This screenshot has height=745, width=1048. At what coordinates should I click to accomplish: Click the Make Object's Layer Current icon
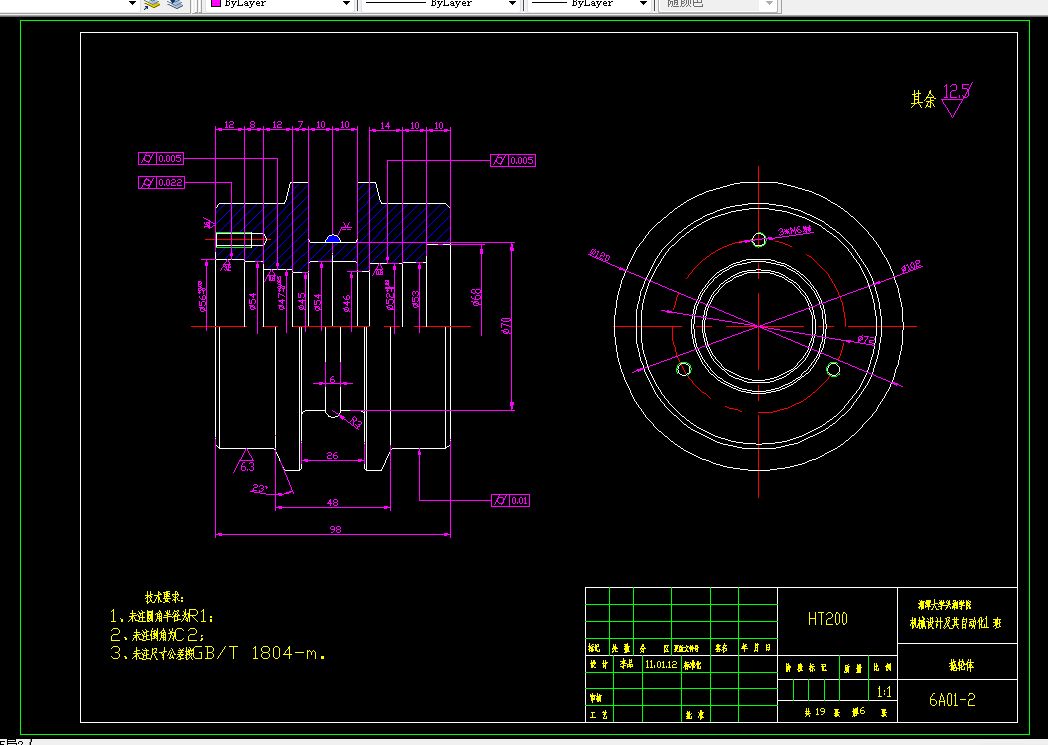[152, 4]
